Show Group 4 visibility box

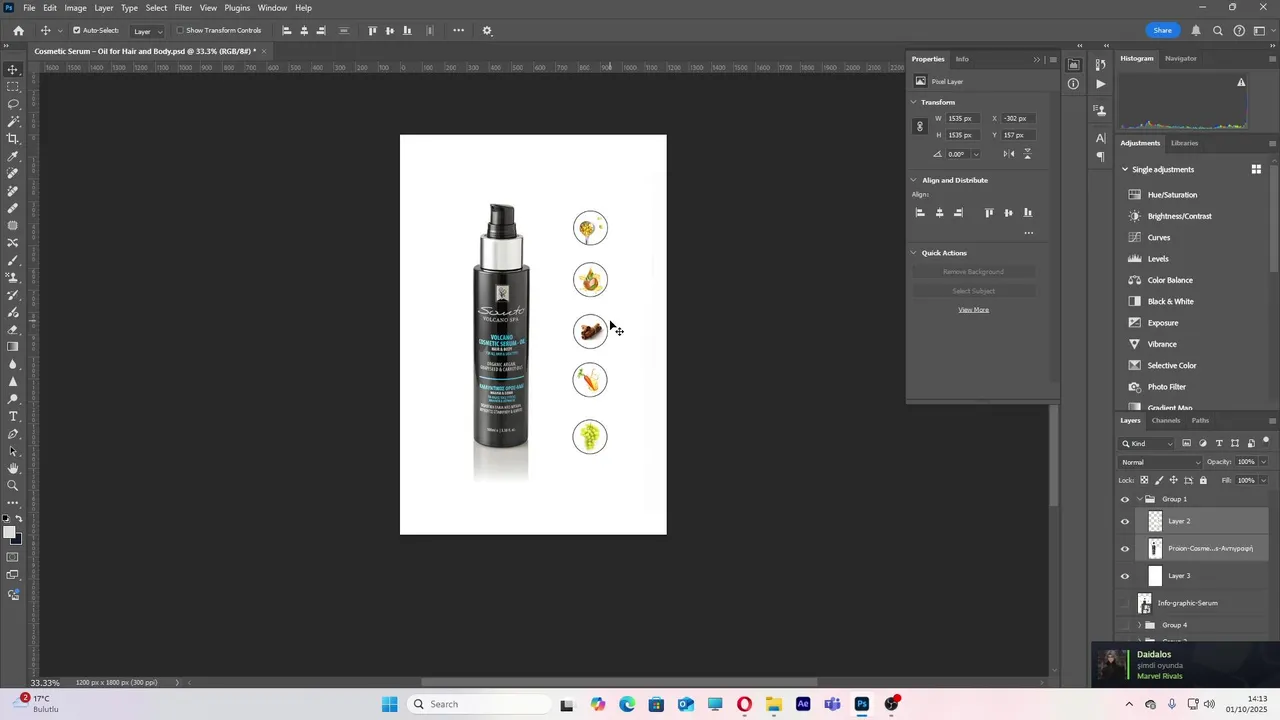(1125, 625)
